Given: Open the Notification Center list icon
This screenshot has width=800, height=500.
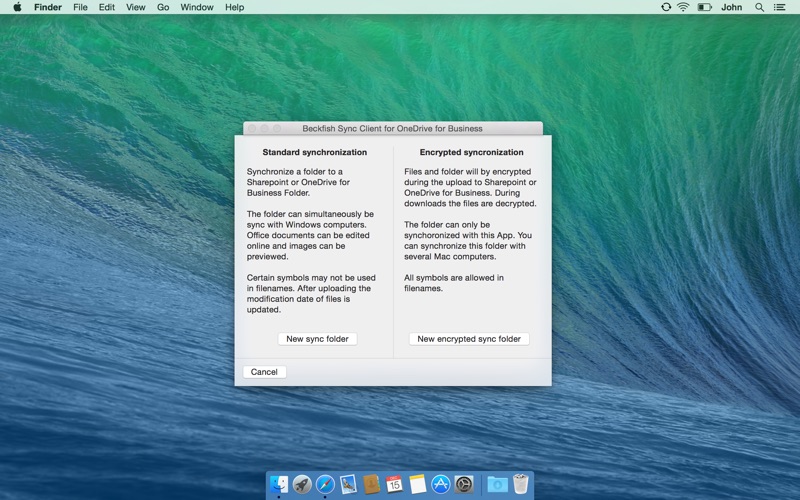Looking at the screenshot, I should click(x=779, y=7).
